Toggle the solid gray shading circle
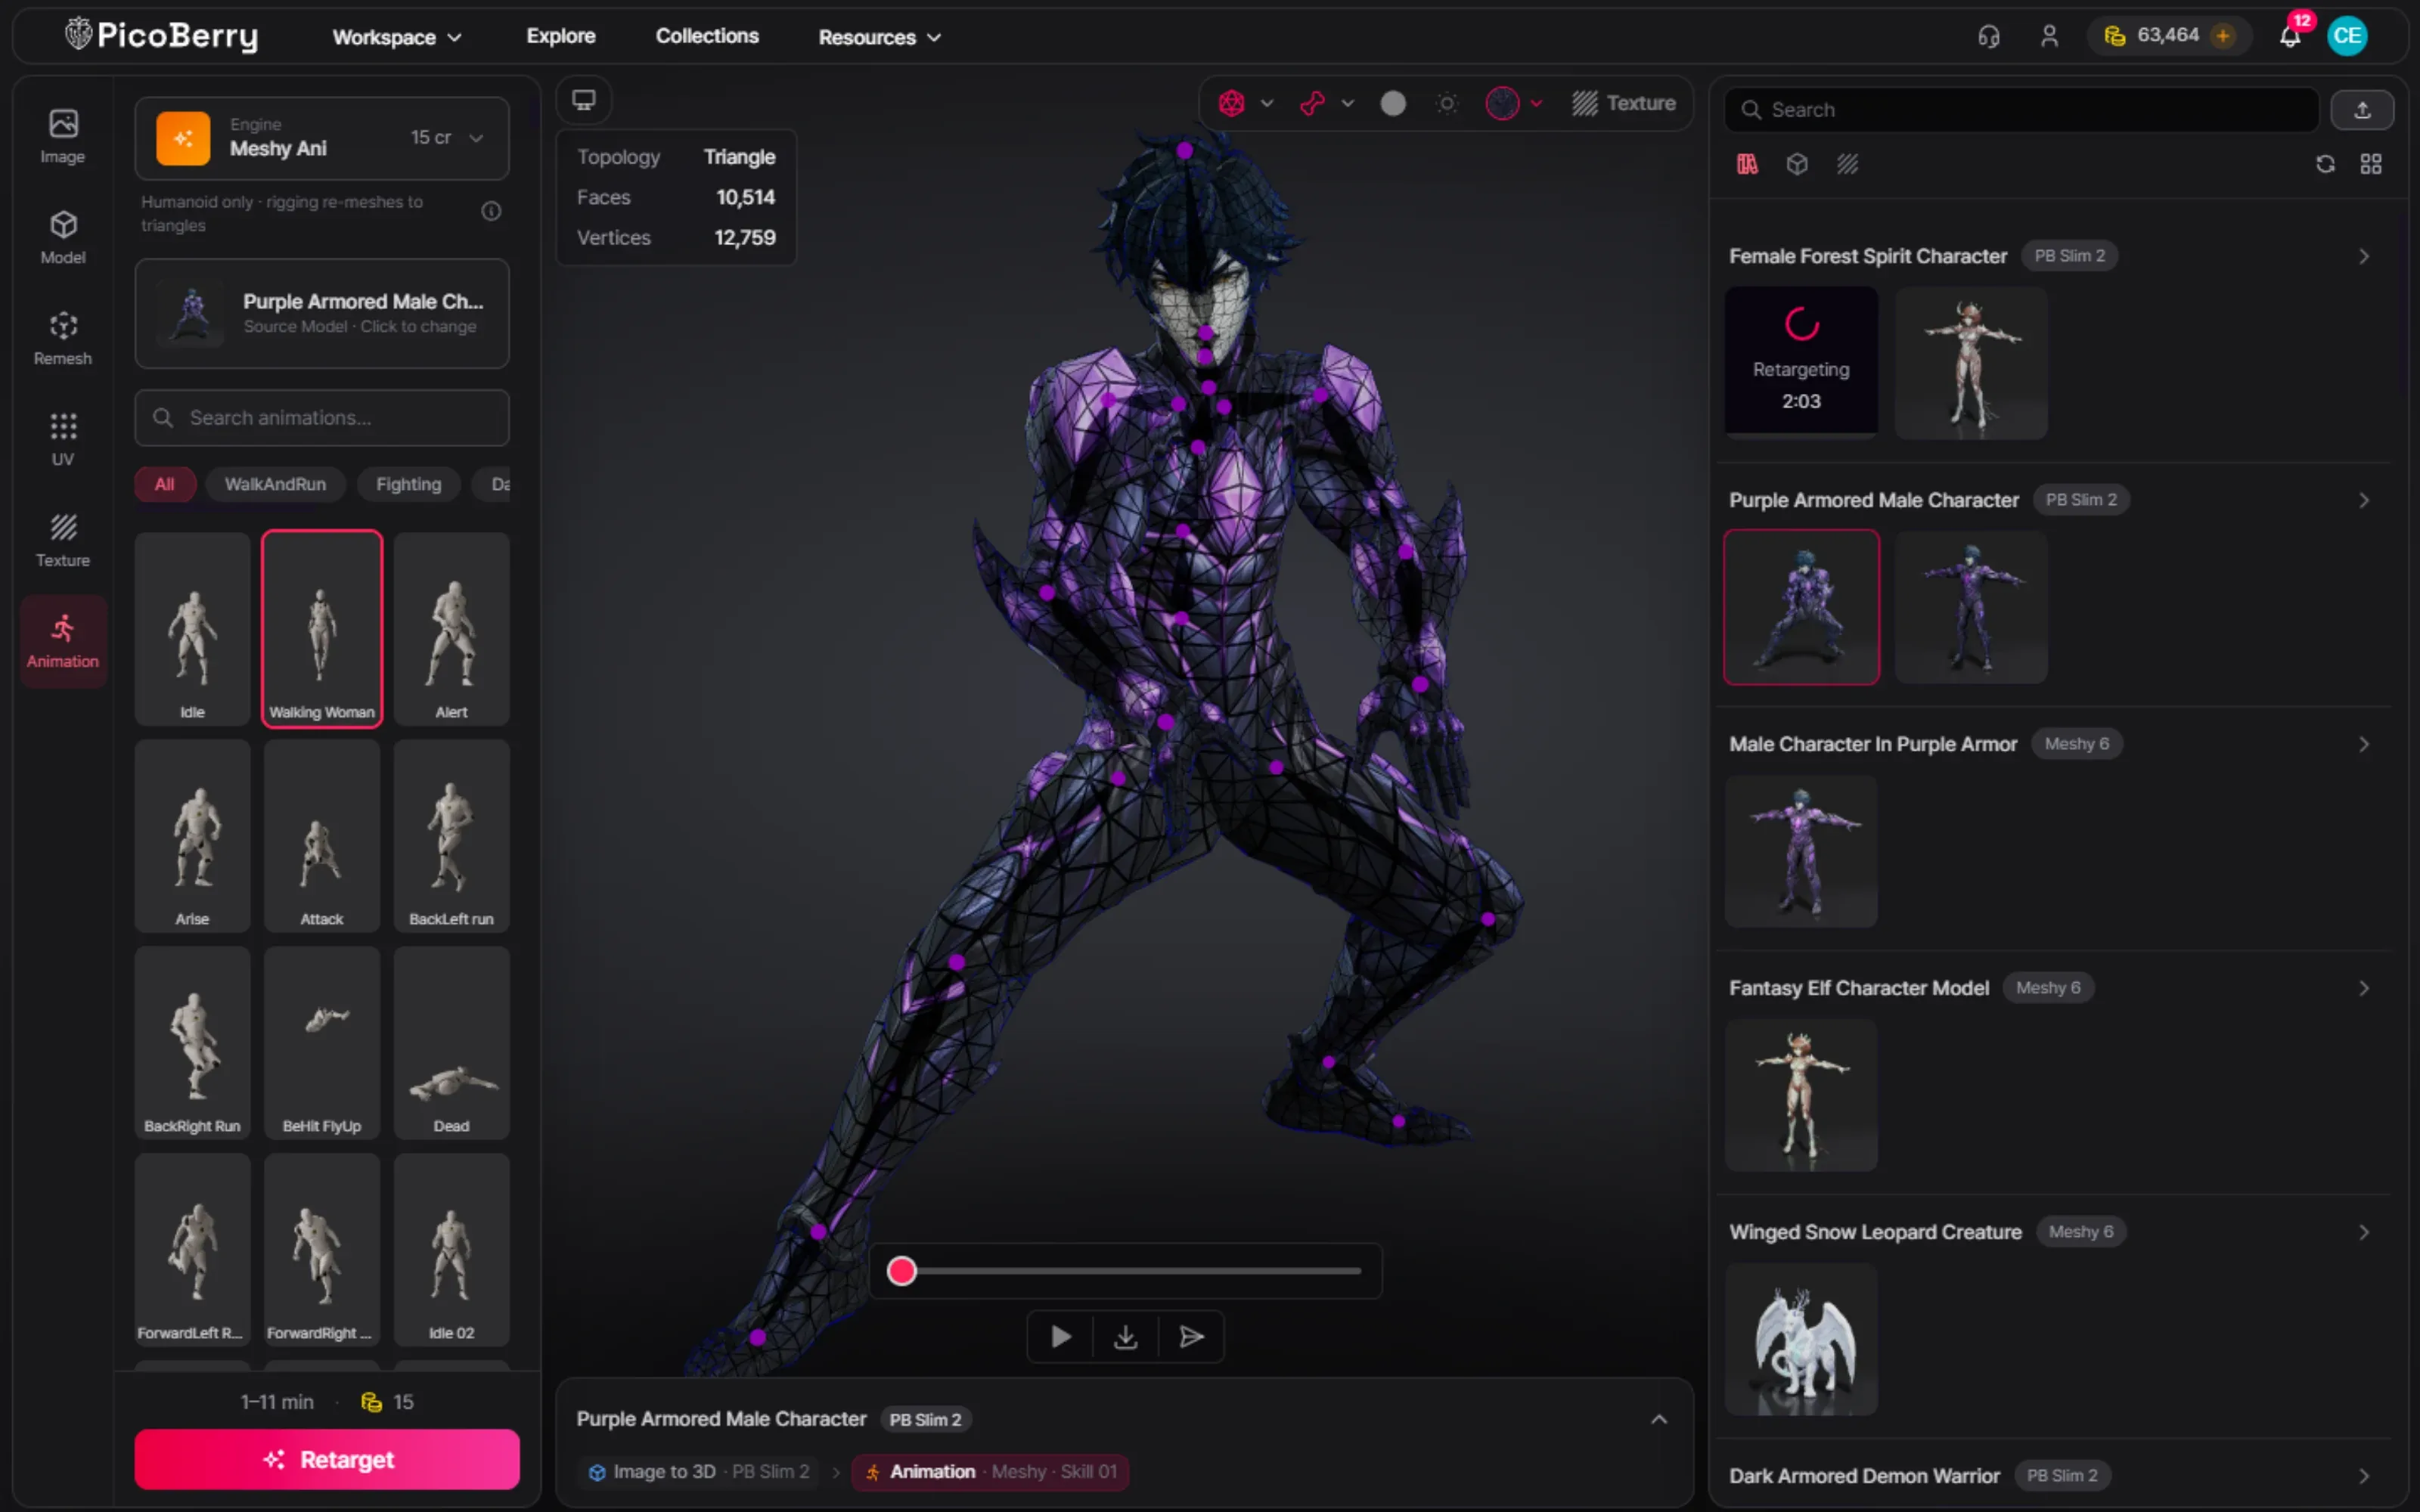This screenshot has height=1512, width=2420. [1393, 103]
